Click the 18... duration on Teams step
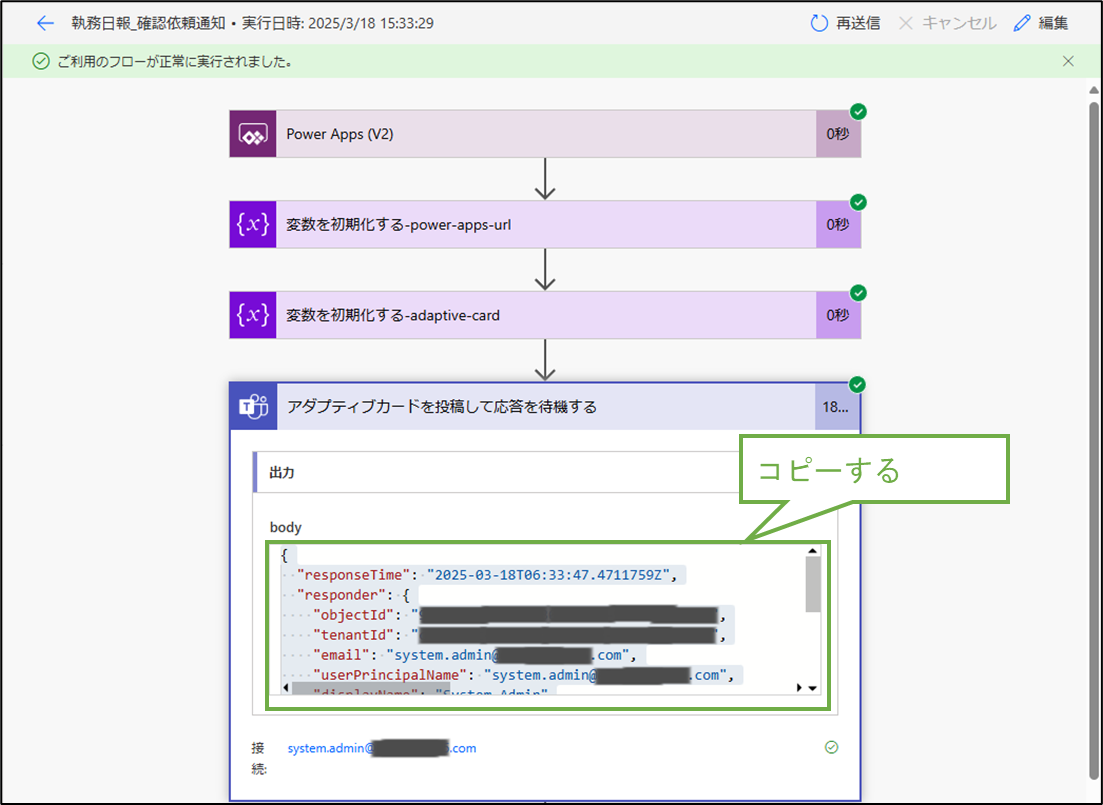 point(836,407)
